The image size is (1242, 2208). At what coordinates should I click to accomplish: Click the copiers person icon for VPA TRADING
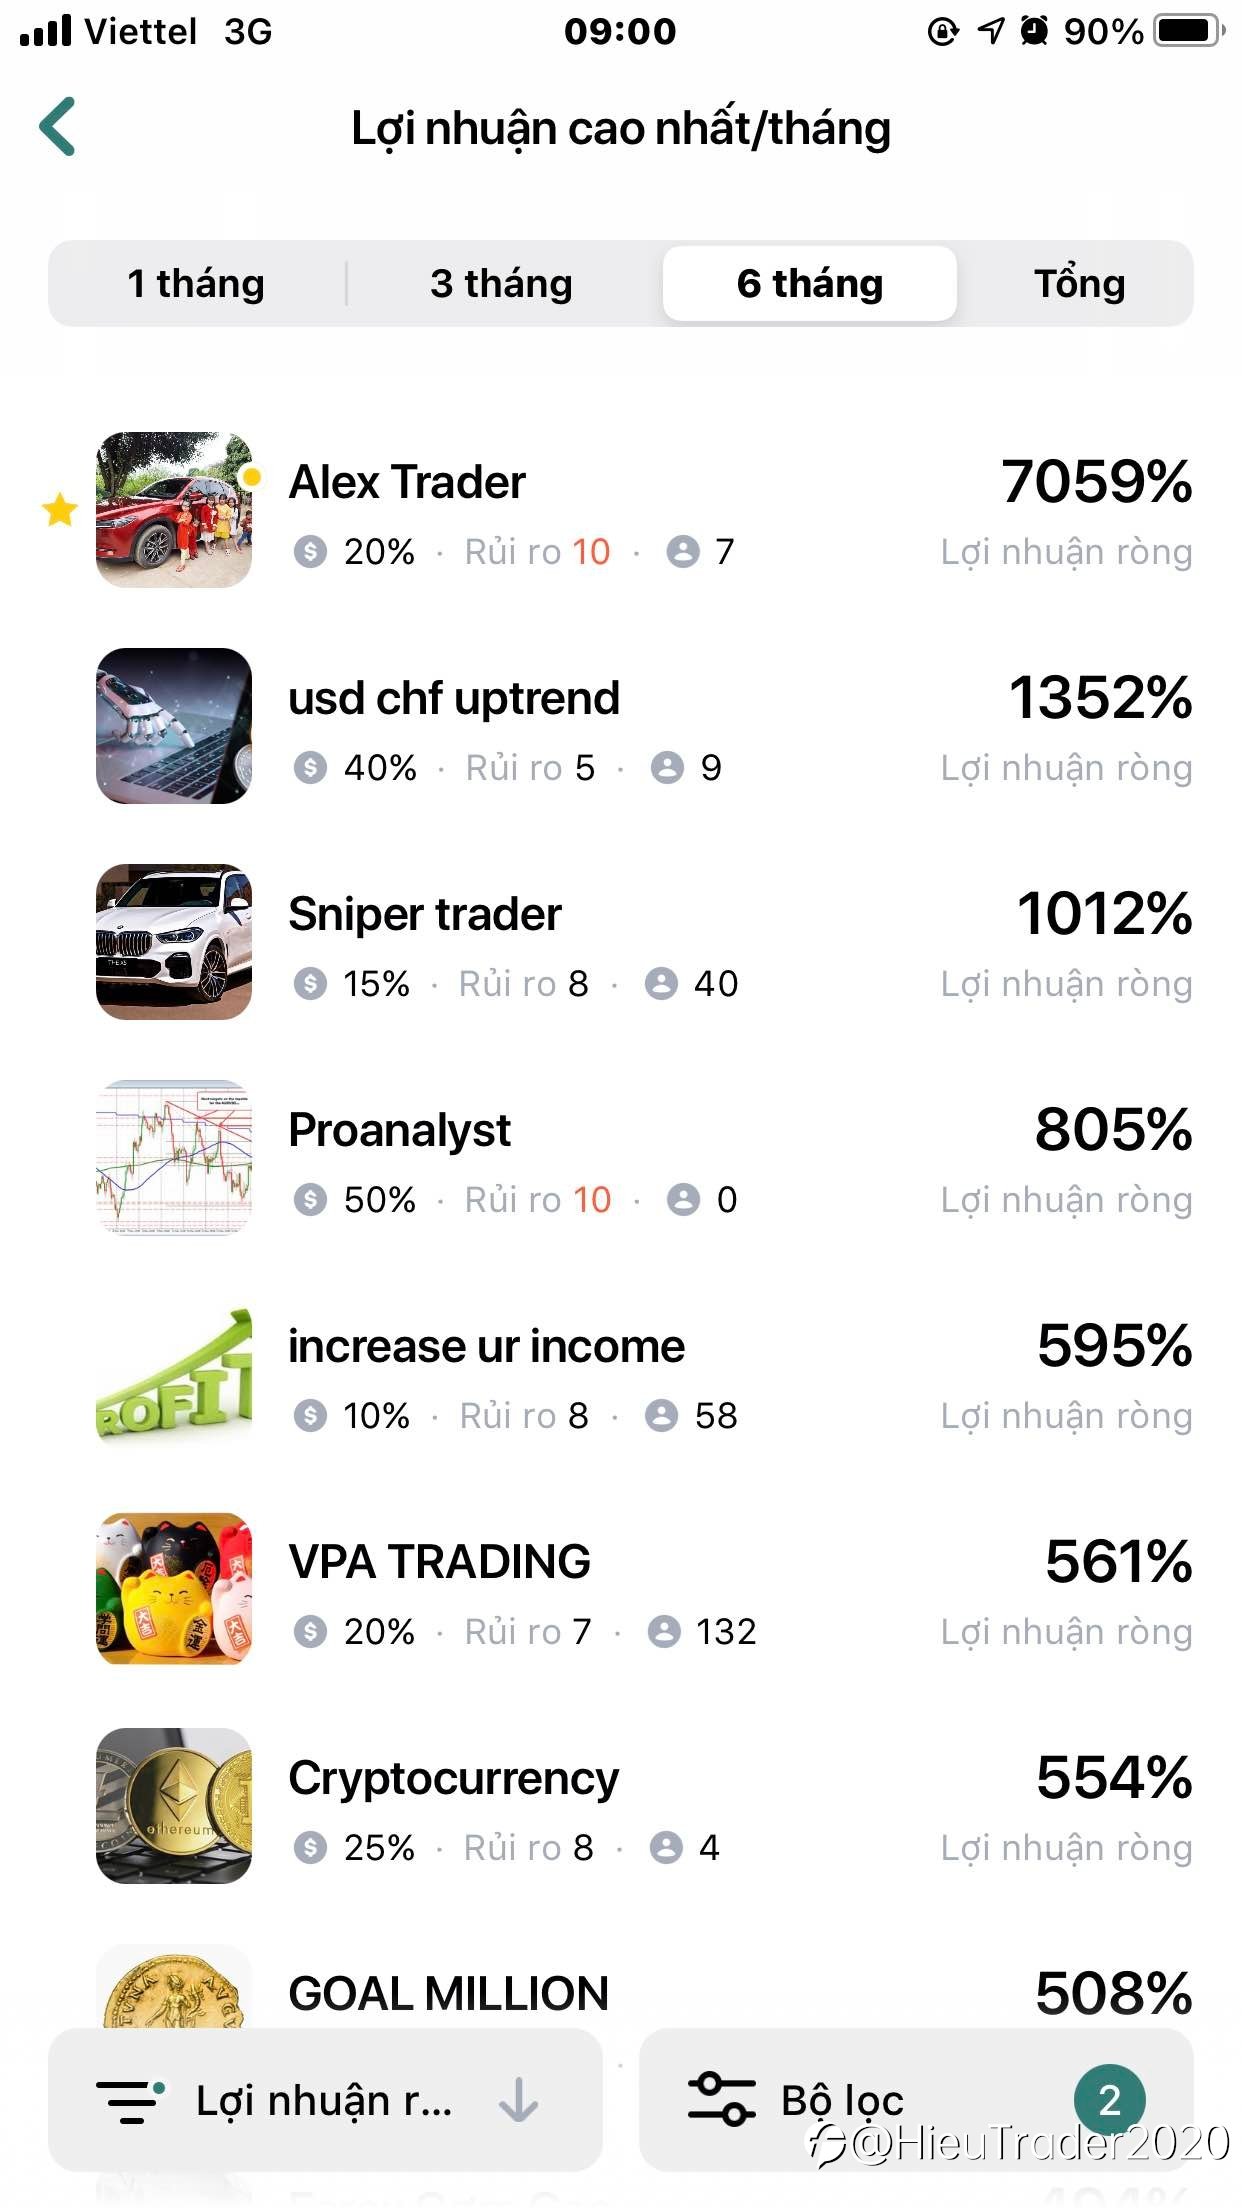665,1632
